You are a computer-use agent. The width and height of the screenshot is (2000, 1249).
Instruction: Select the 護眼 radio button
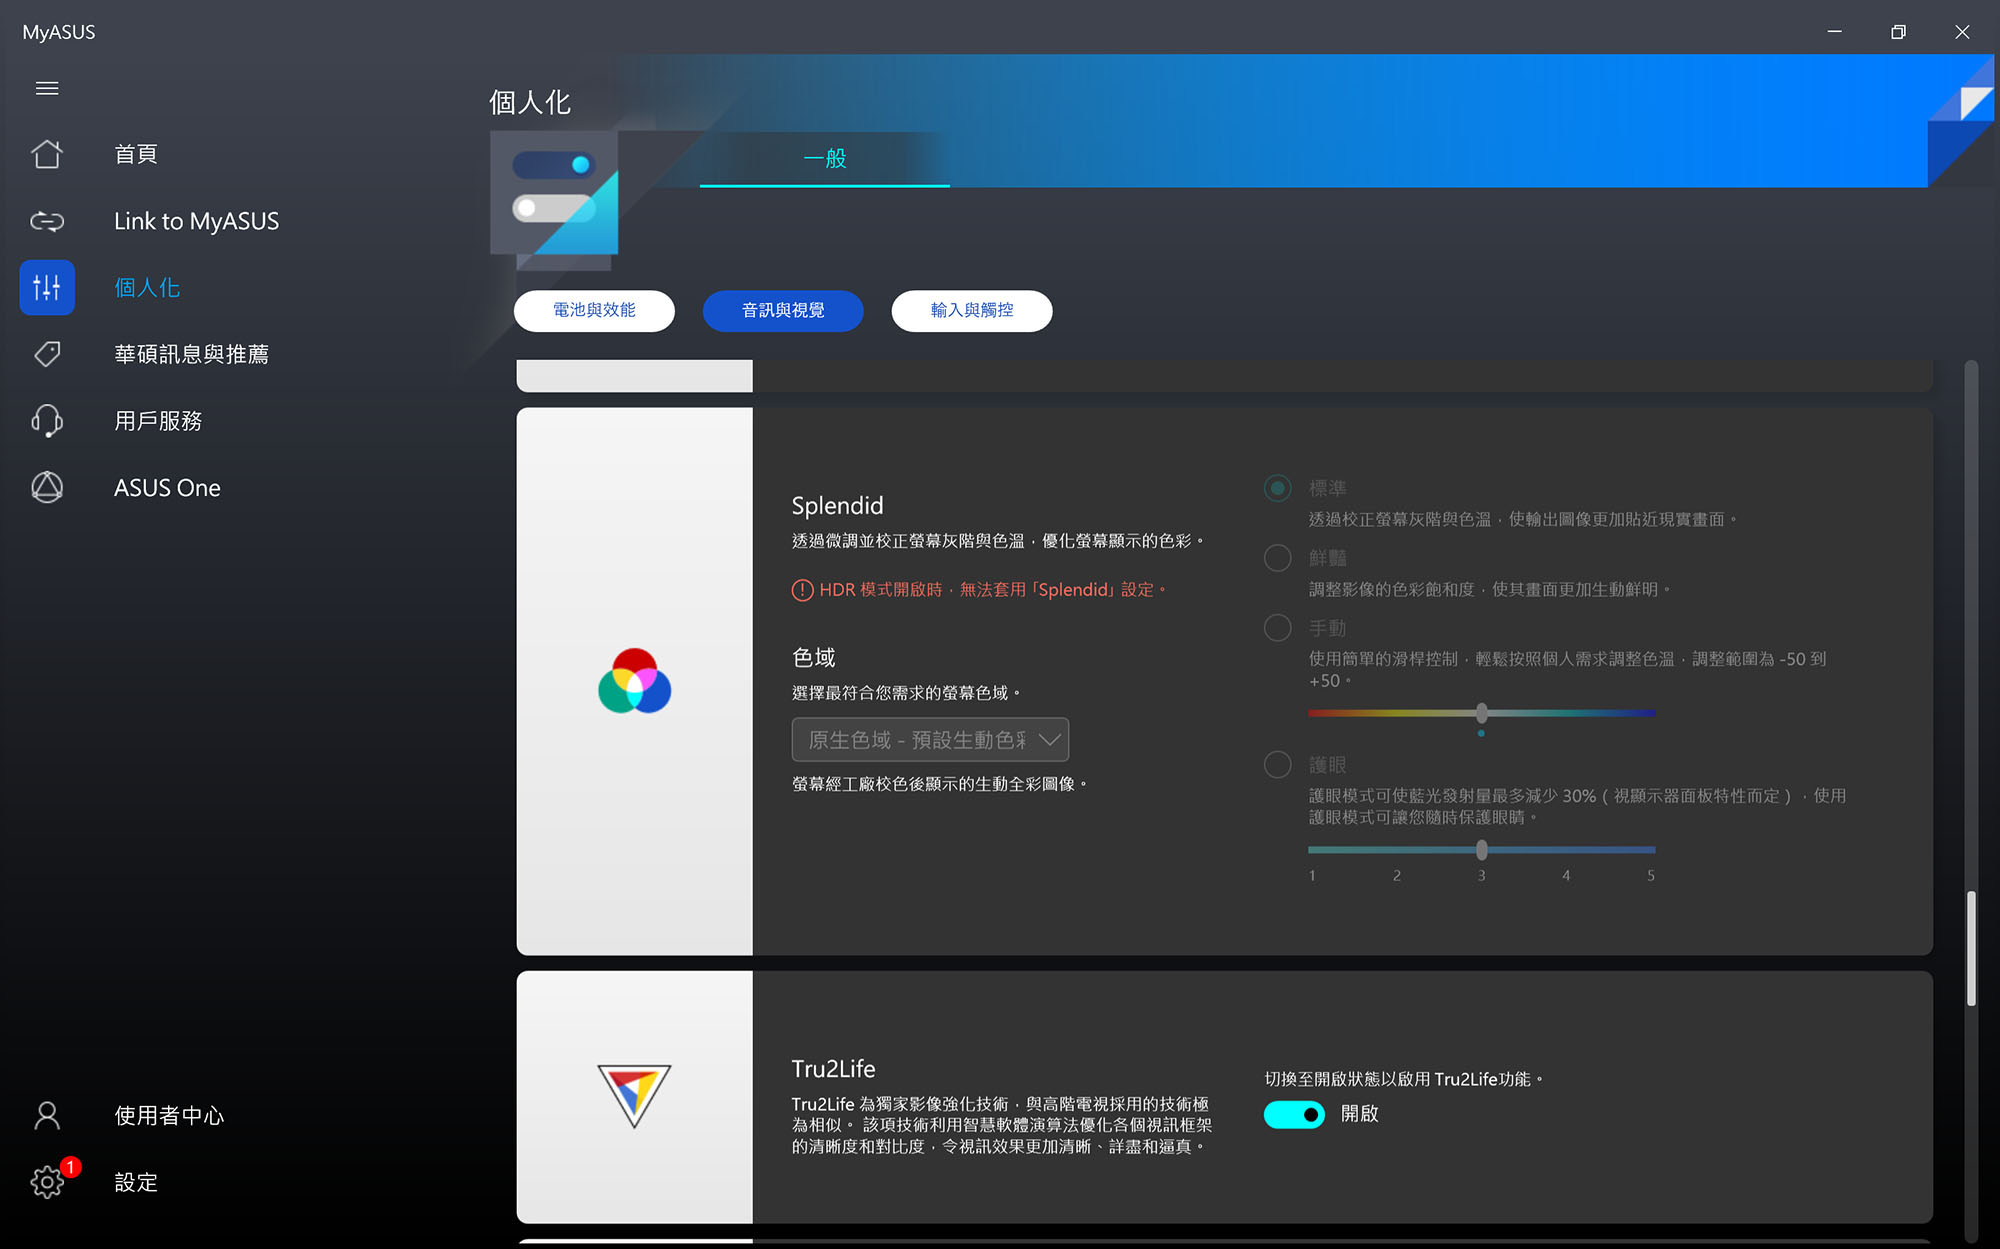(x=1278, y=764)
